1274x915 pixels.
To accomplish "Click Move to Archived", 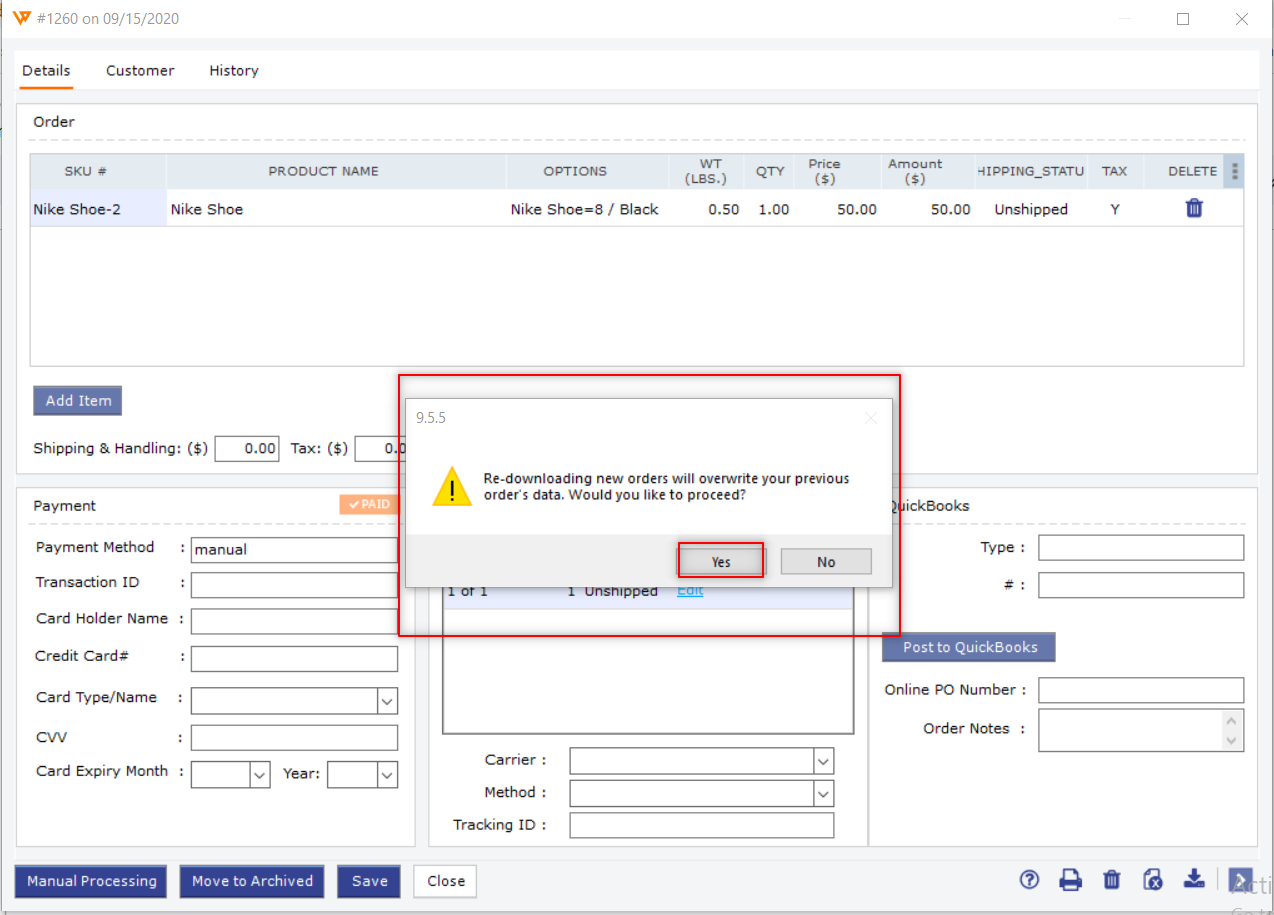I will (x=252, y=881).
